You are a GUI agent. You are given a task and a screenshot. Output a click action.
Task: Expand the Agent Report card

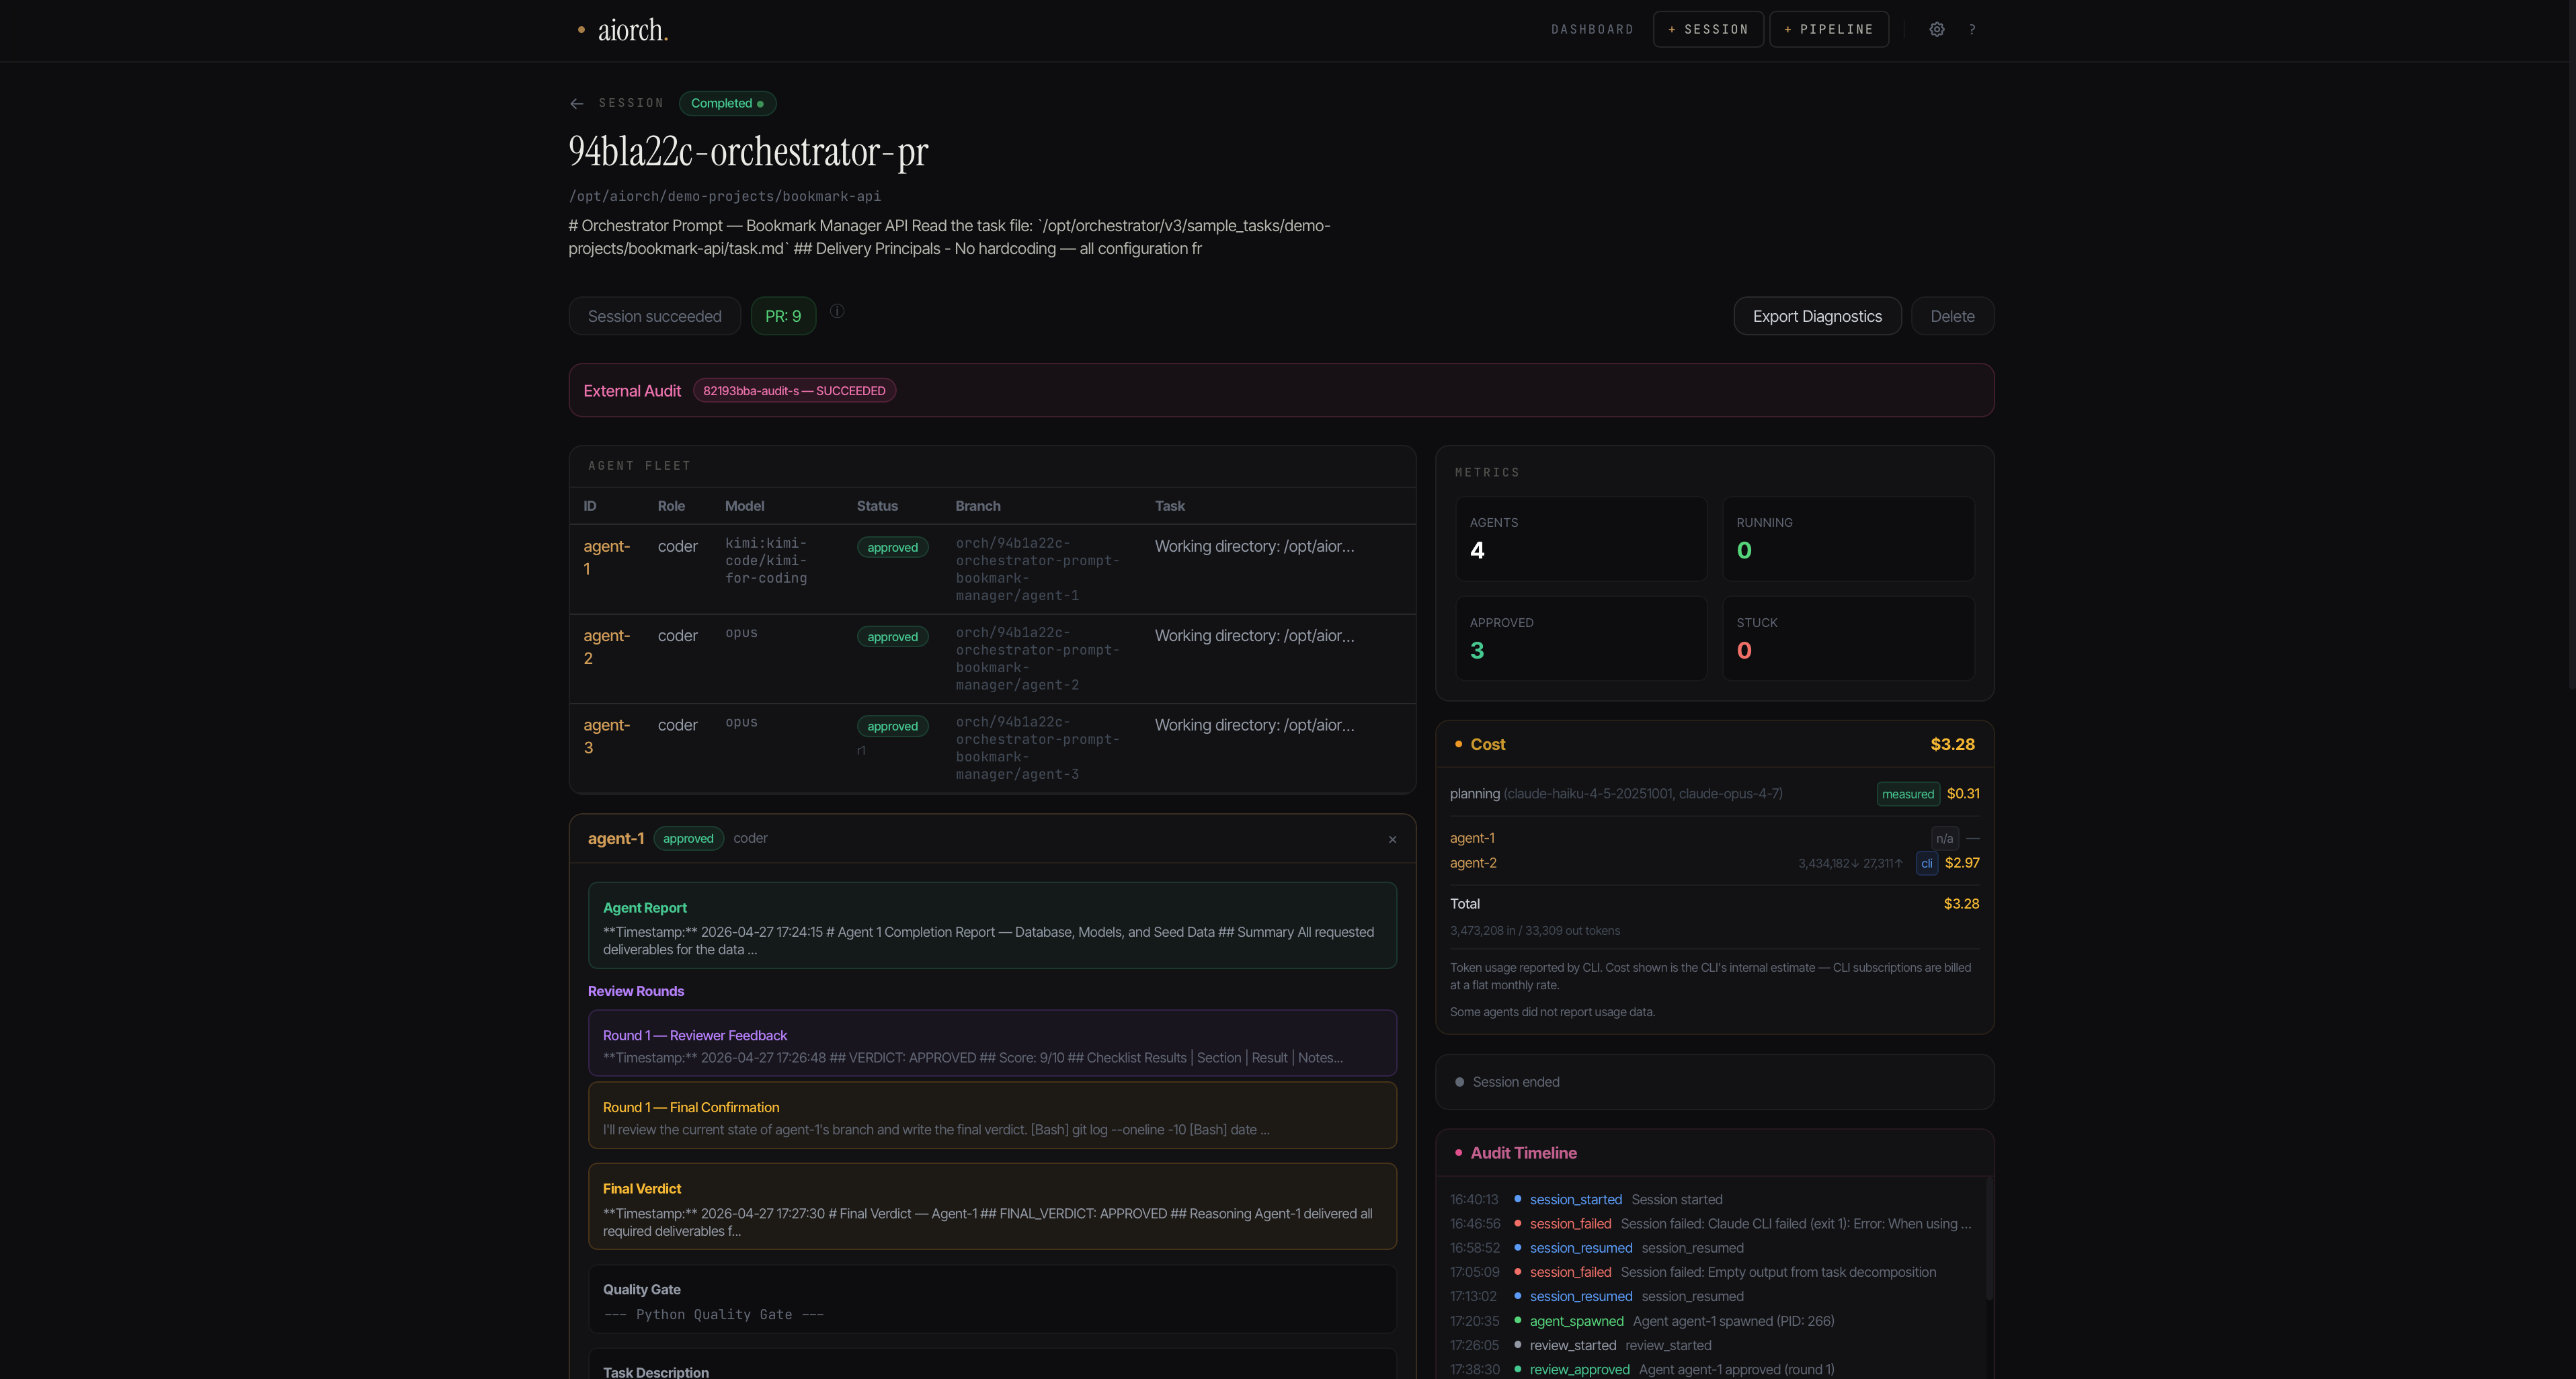(x=991, y=925)
